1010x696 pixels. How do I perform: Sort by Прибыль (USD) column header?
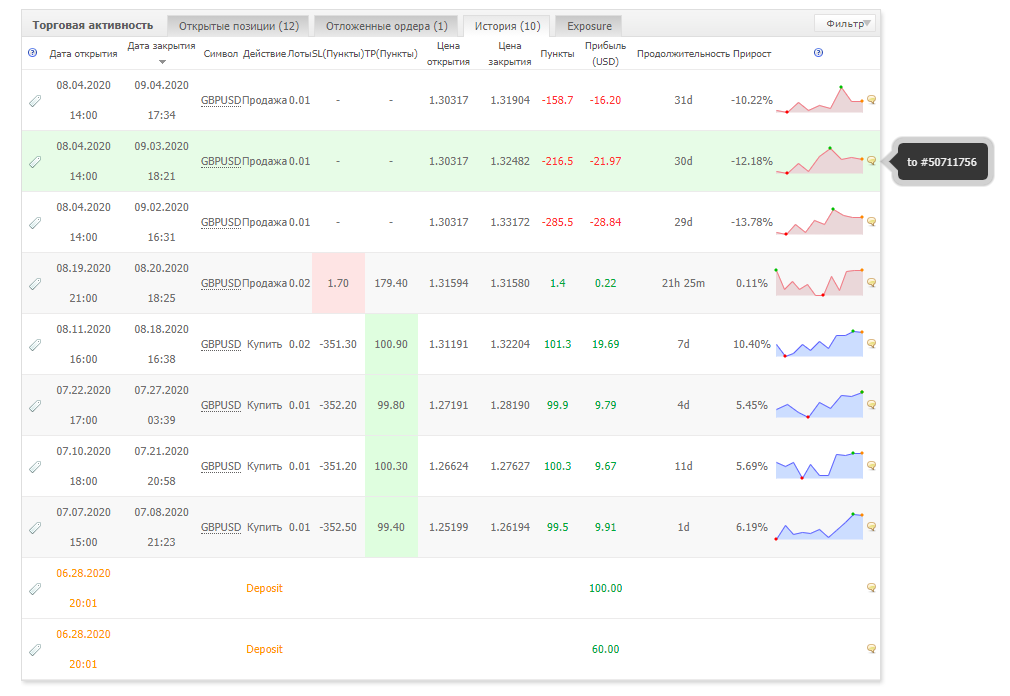(605, 53)
